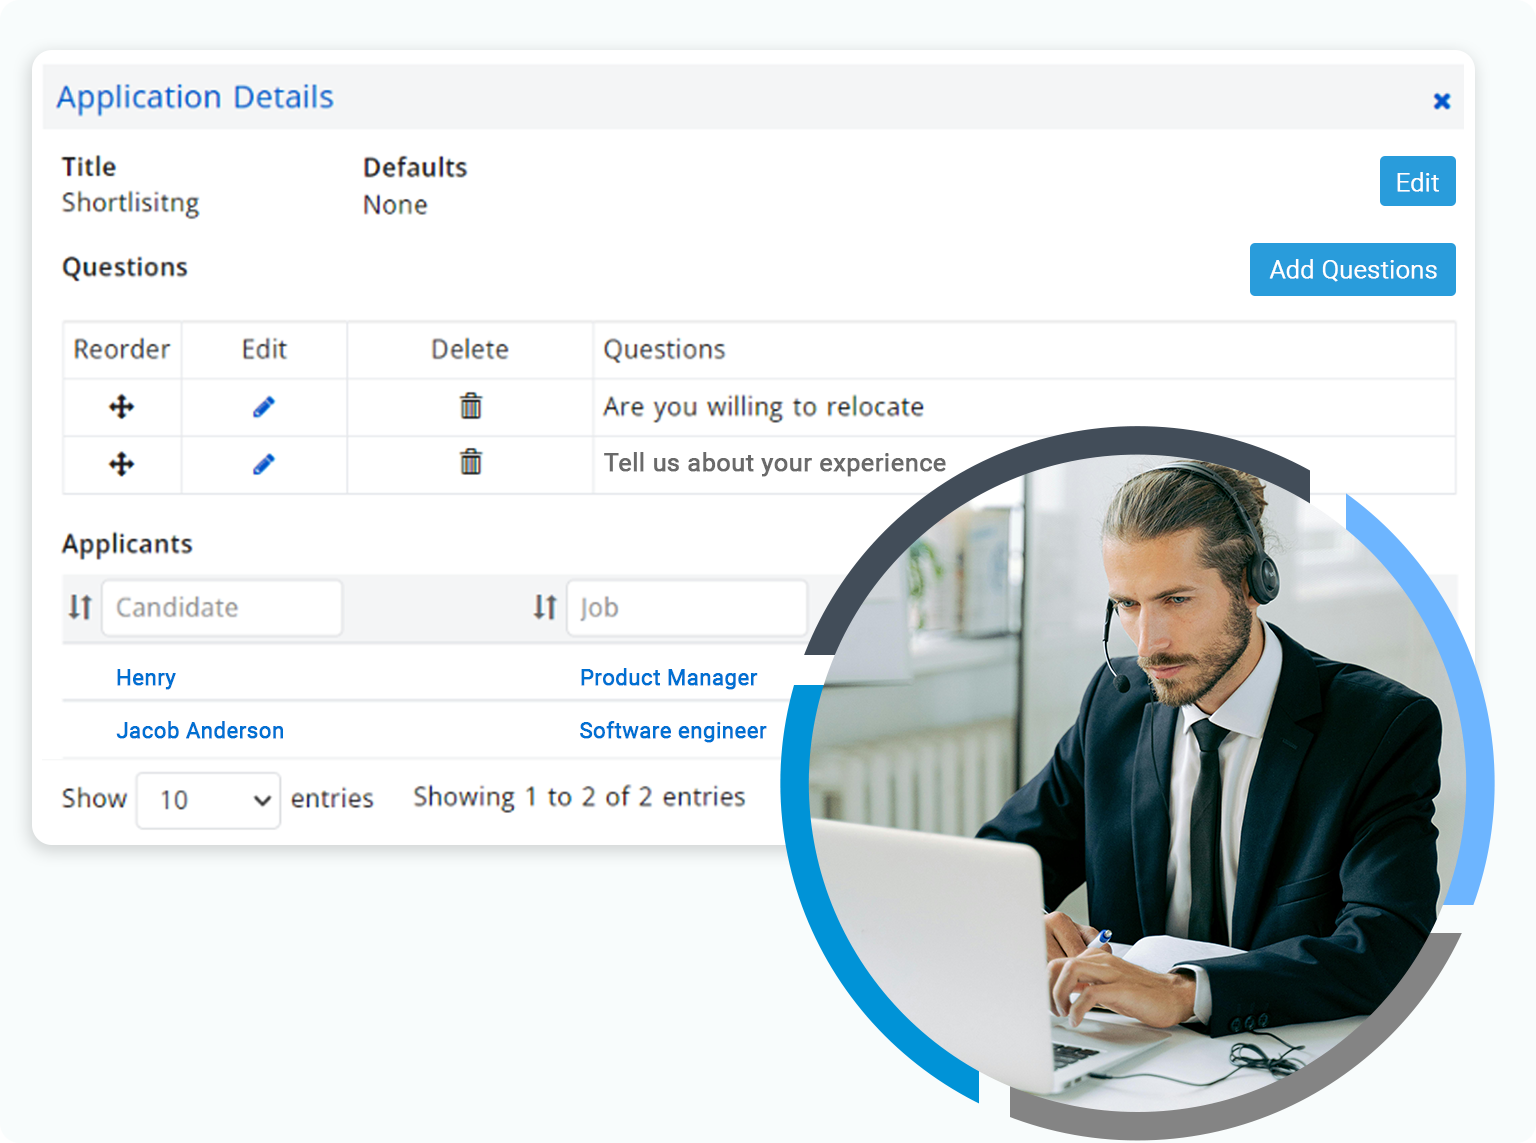Reorder the 'Tell us about your experience' question
The width and height of the screenshot is (1536, 1143).
[122, 464]
